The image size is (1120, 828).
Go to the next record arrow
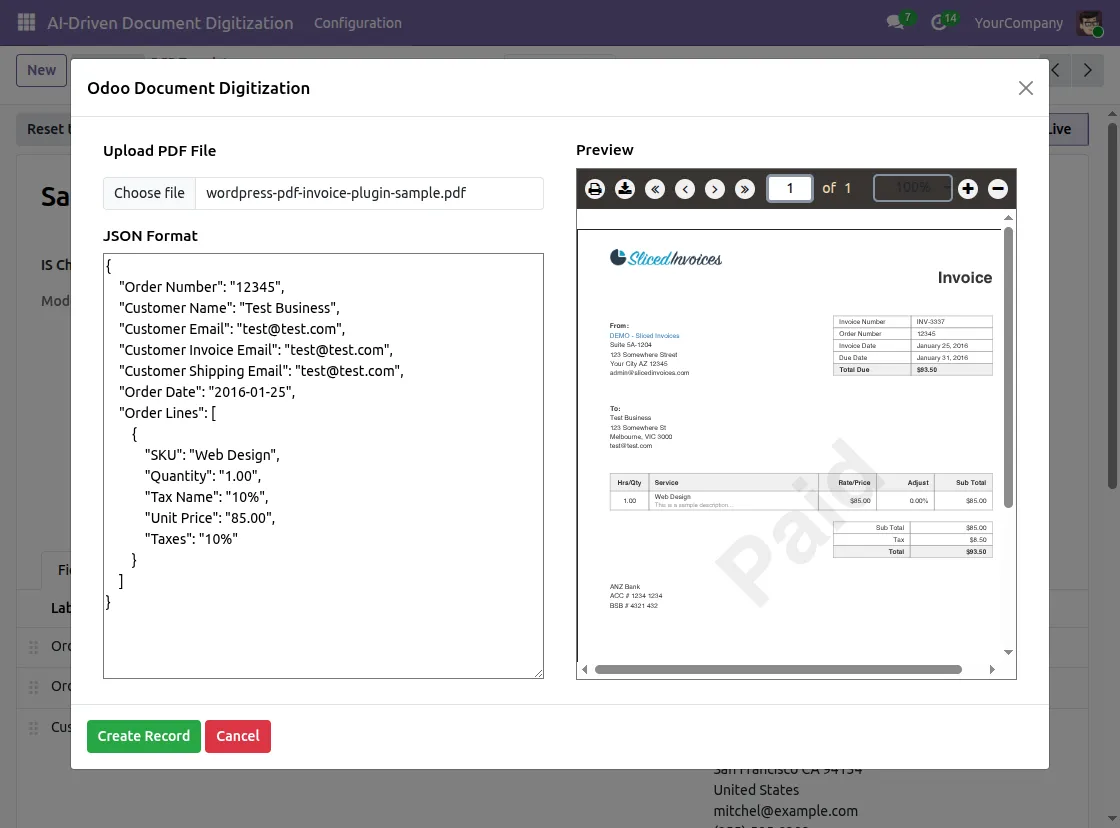click(x=1088, y=70)
